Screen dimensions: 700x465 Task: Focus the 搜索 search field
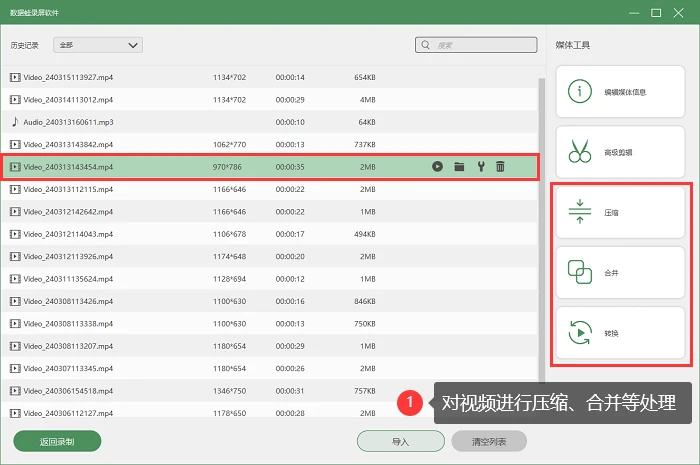[476, 45]
